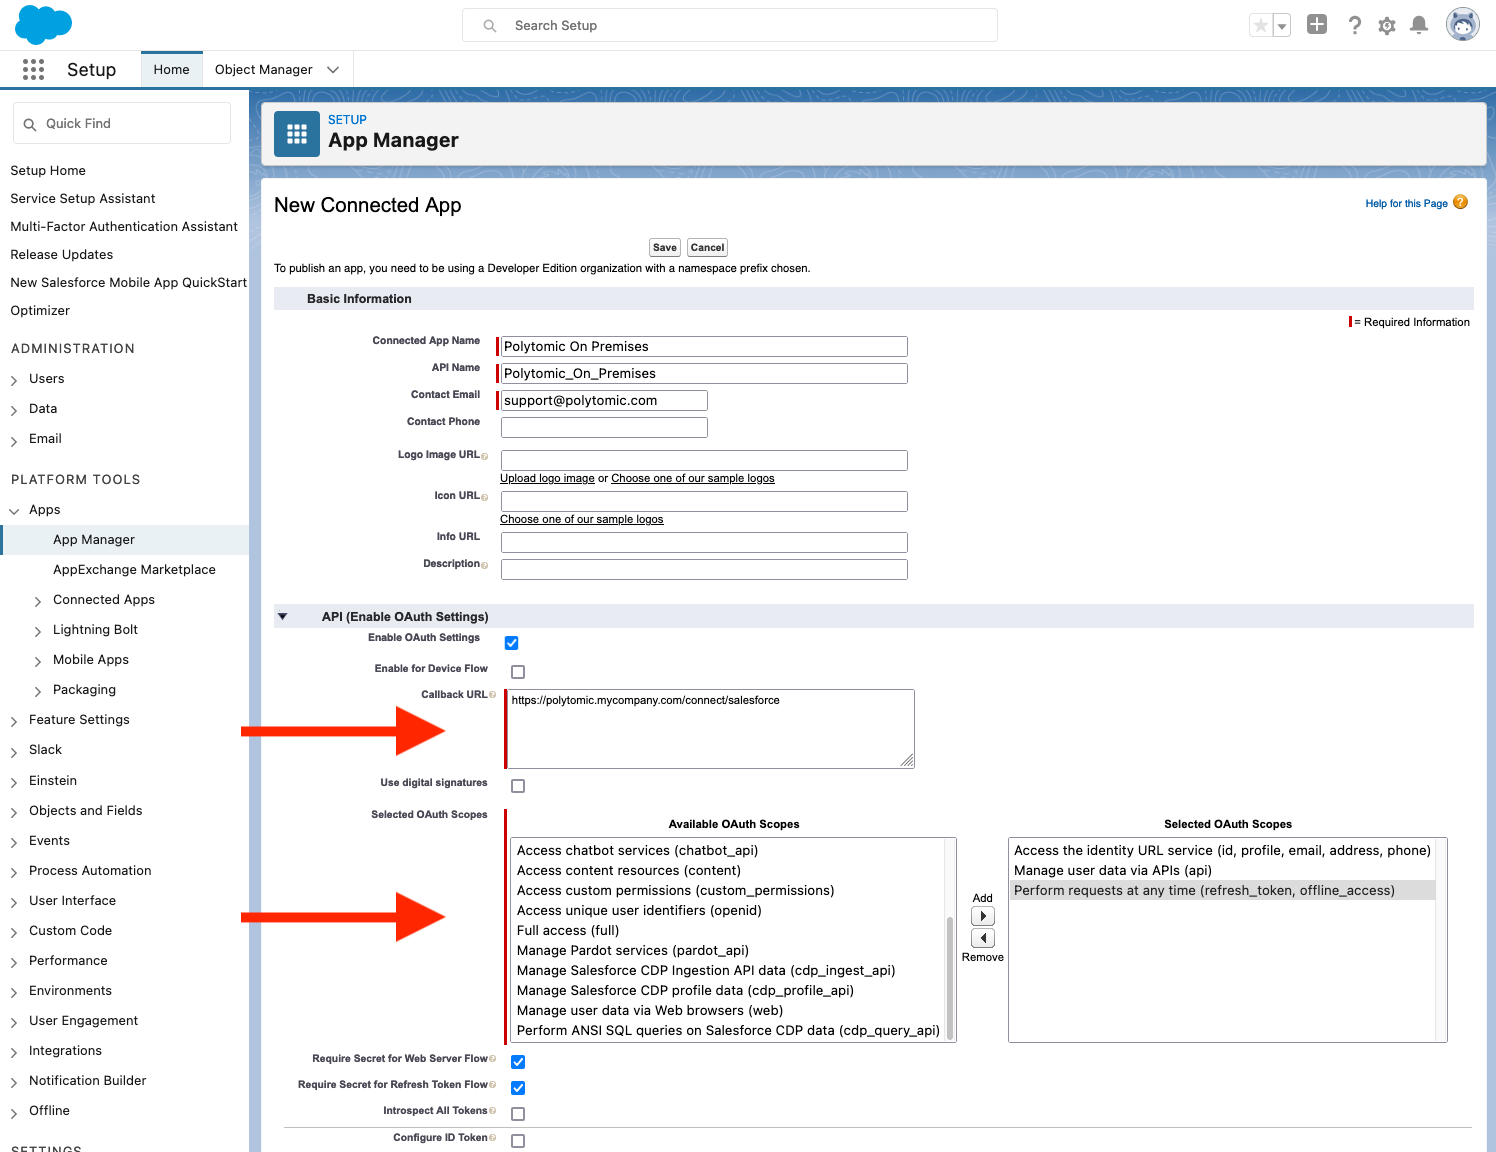Viewport: 1496px width, 1152px height.
Task: Click the Introspect All Tokens help icon
Action: point(492,1111)
